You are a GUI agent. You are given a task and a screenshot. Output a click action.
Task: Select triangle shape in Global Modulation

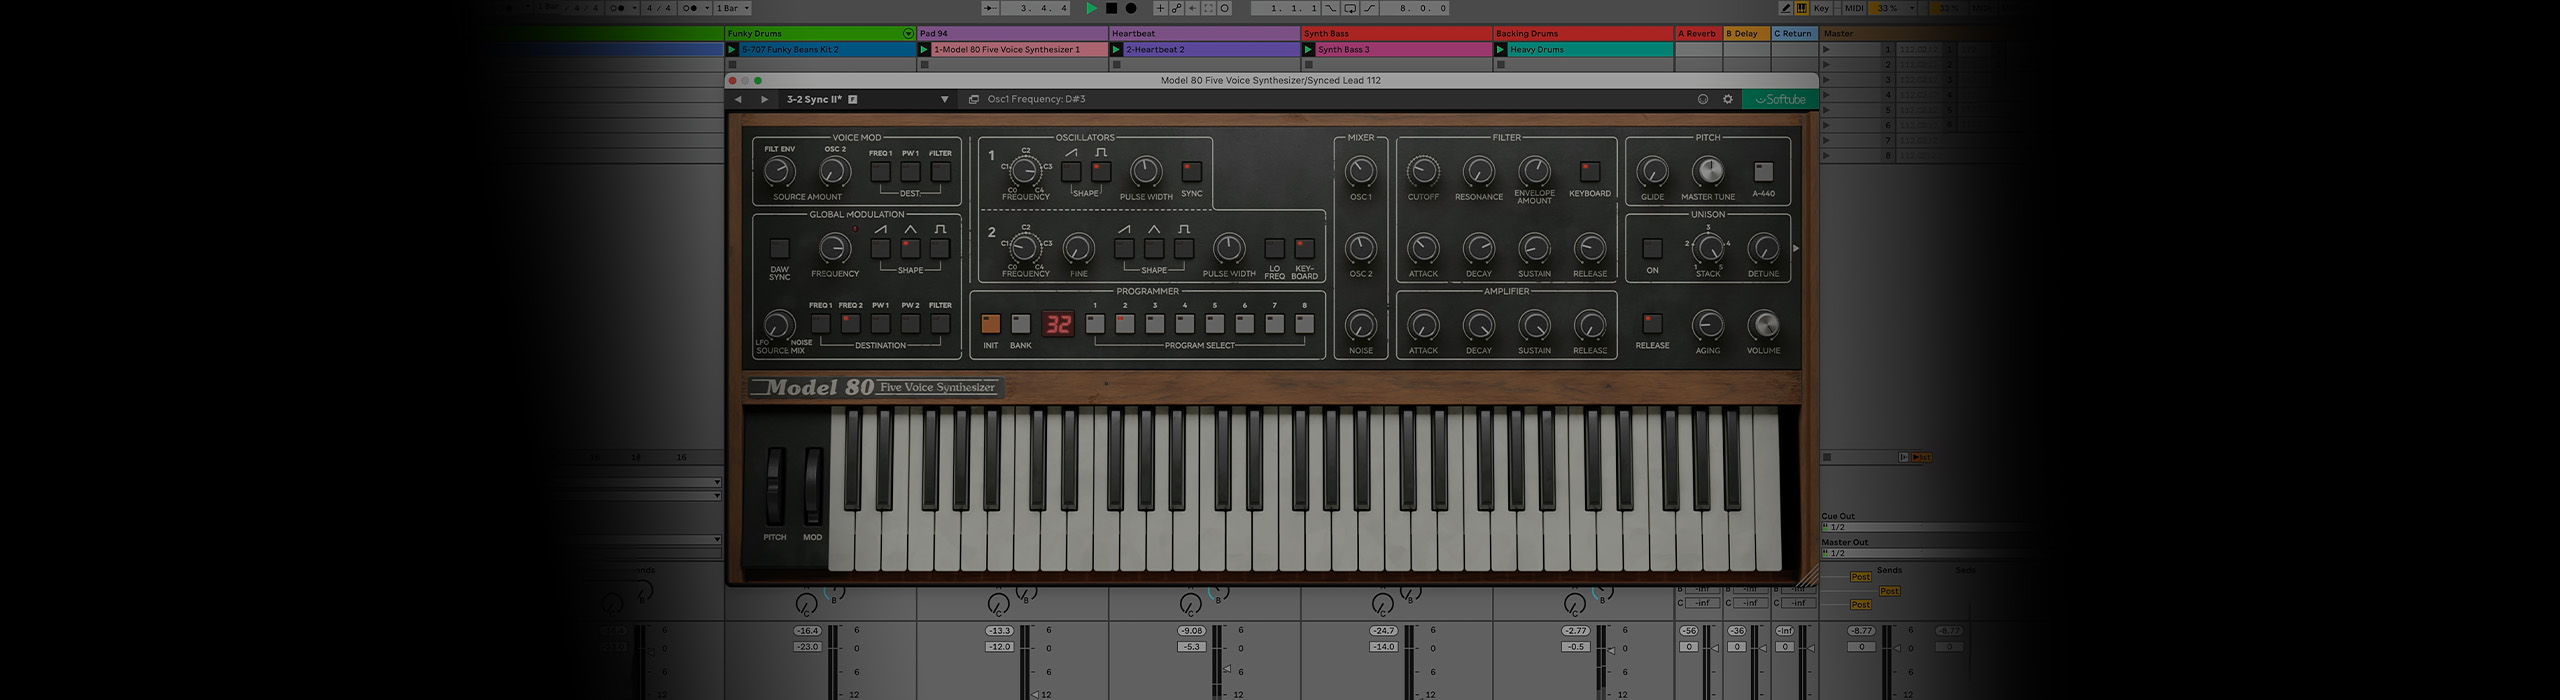910,248
